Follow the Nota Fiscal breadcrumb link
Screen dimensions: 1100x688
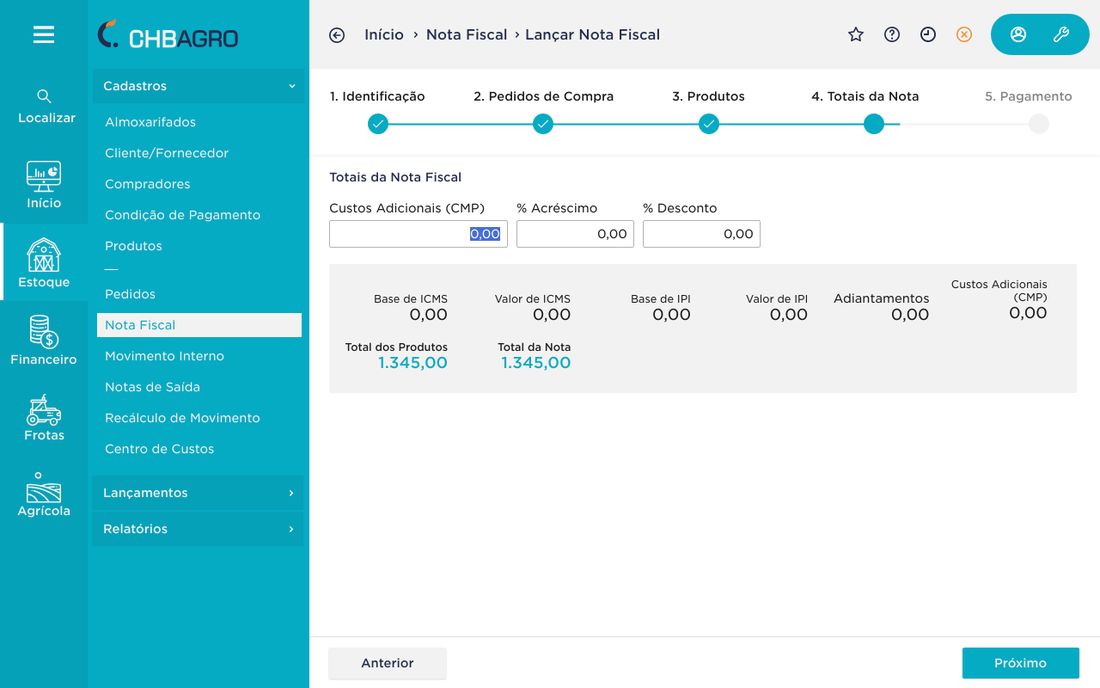point(467,35)
